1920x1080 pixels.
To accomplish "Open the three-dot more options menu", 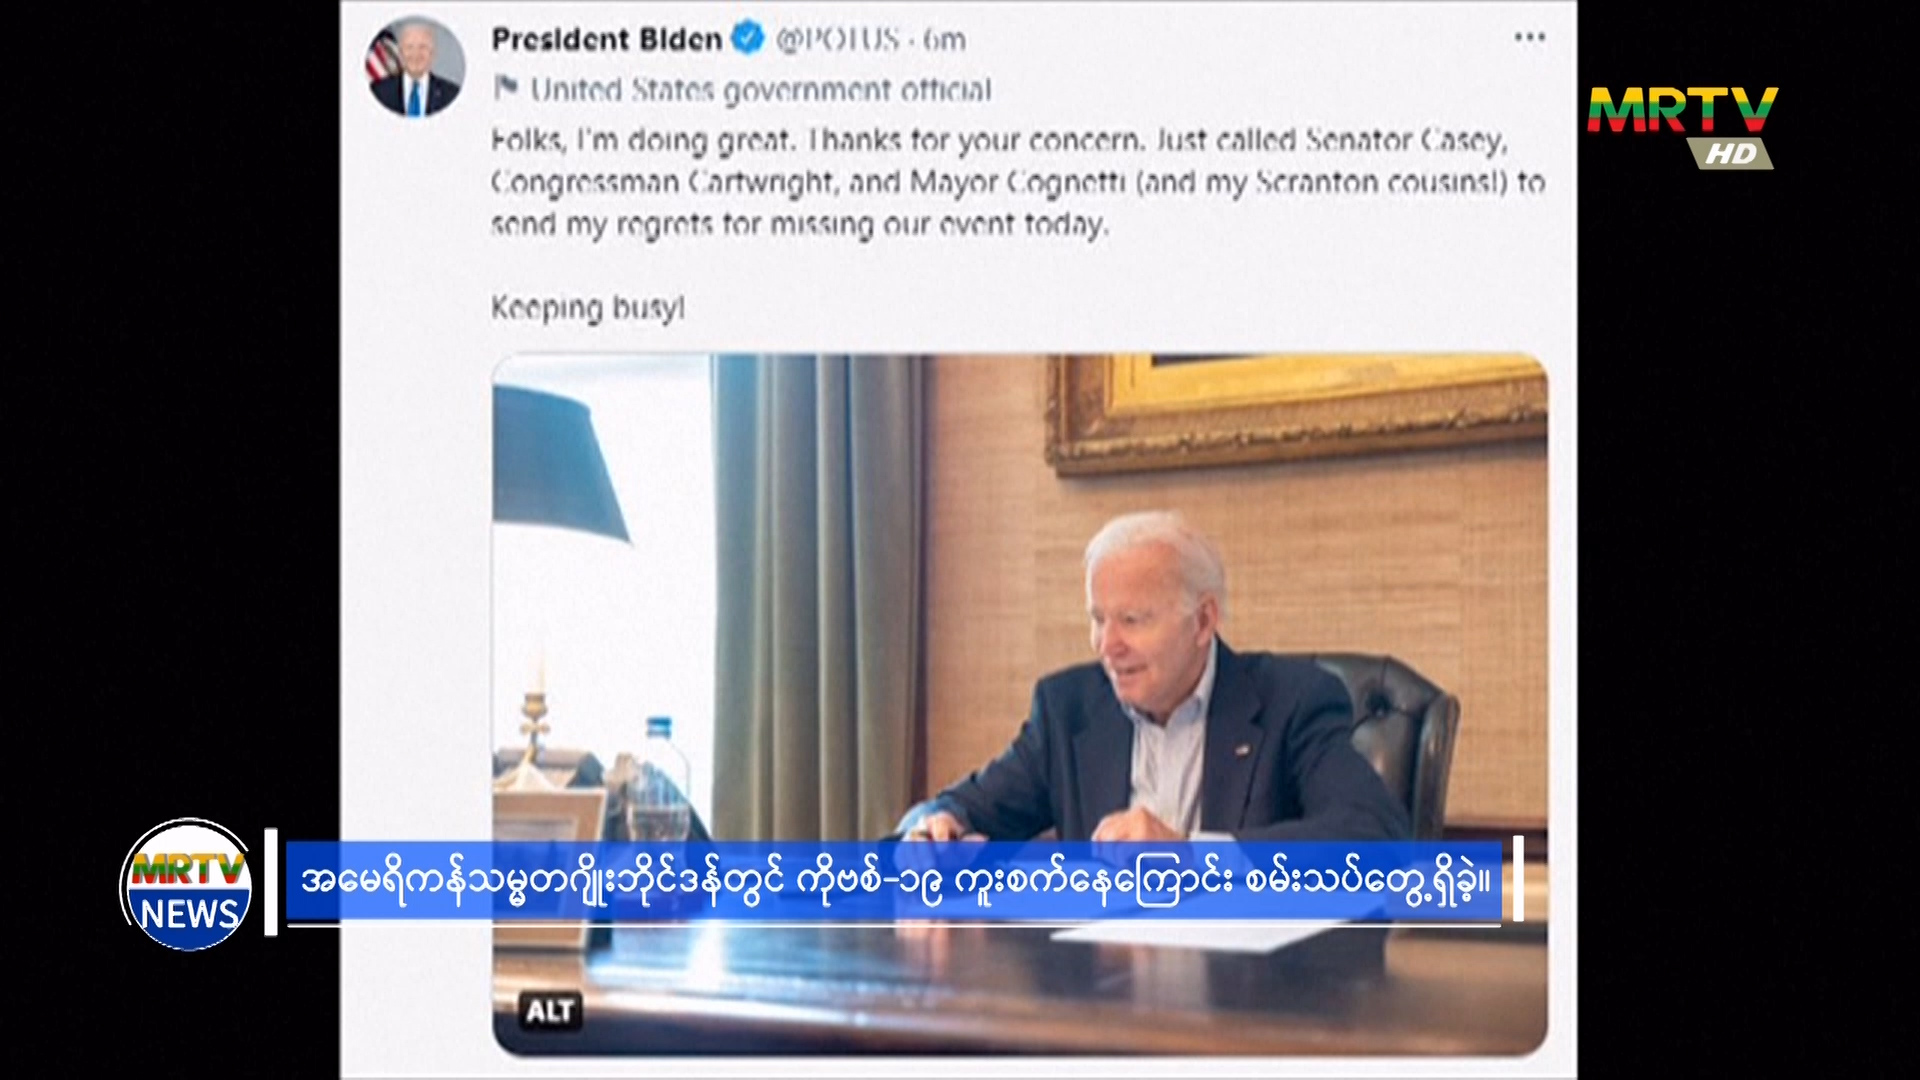I will tap(1529, 38).
